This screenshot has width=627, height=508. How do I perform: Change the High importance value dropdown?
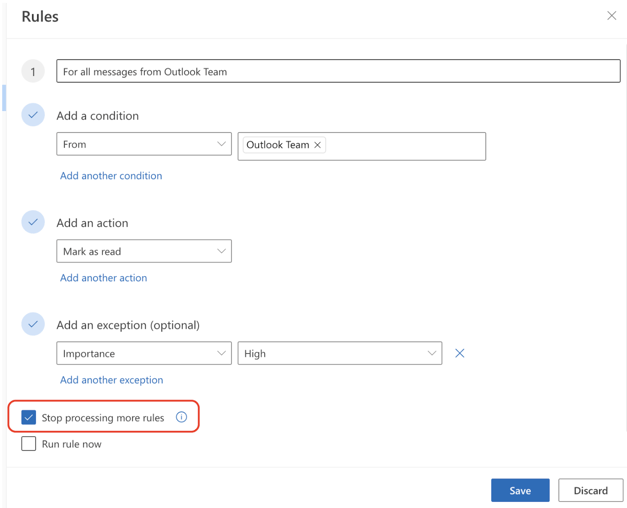(339, 354)
